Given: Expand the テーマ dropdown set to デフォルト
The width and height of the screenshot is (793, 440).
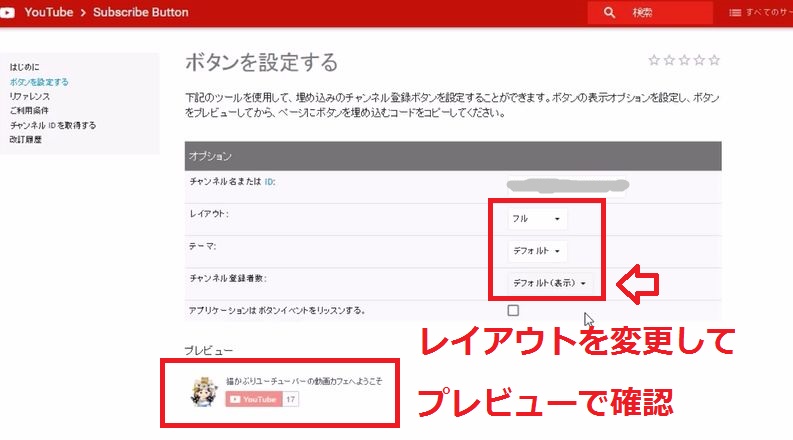Looking at the screenshot, I should click(x=539, y=251).
